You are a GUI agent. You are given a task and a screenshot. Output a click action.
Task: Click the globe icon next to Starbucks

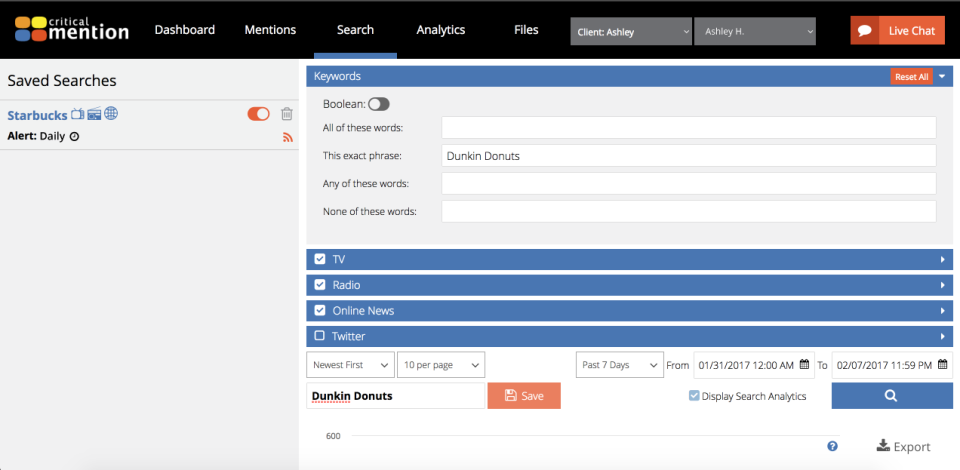point(111,113)
